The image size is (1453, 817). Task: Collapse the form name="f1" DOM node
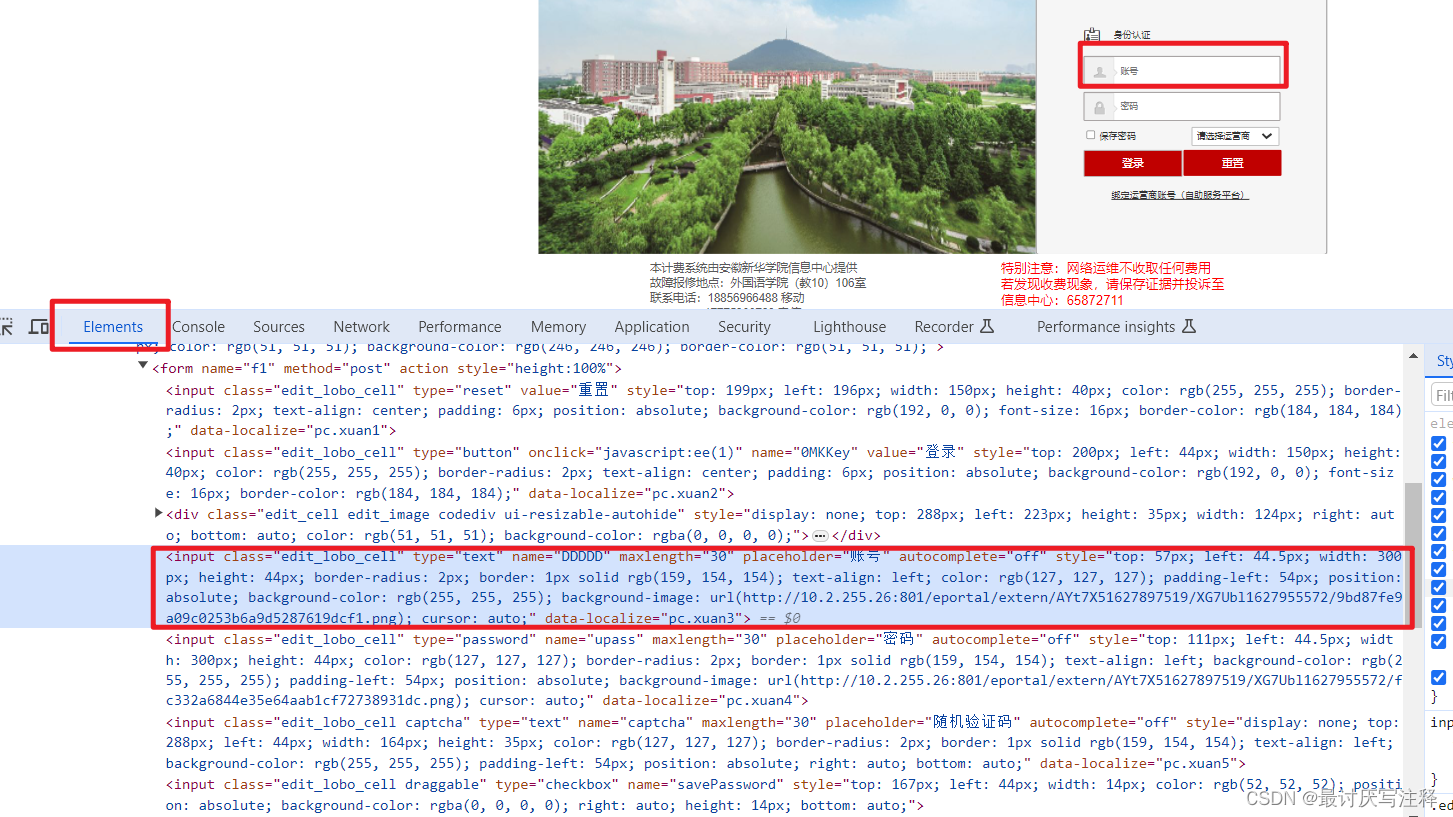tap(143, 367)
